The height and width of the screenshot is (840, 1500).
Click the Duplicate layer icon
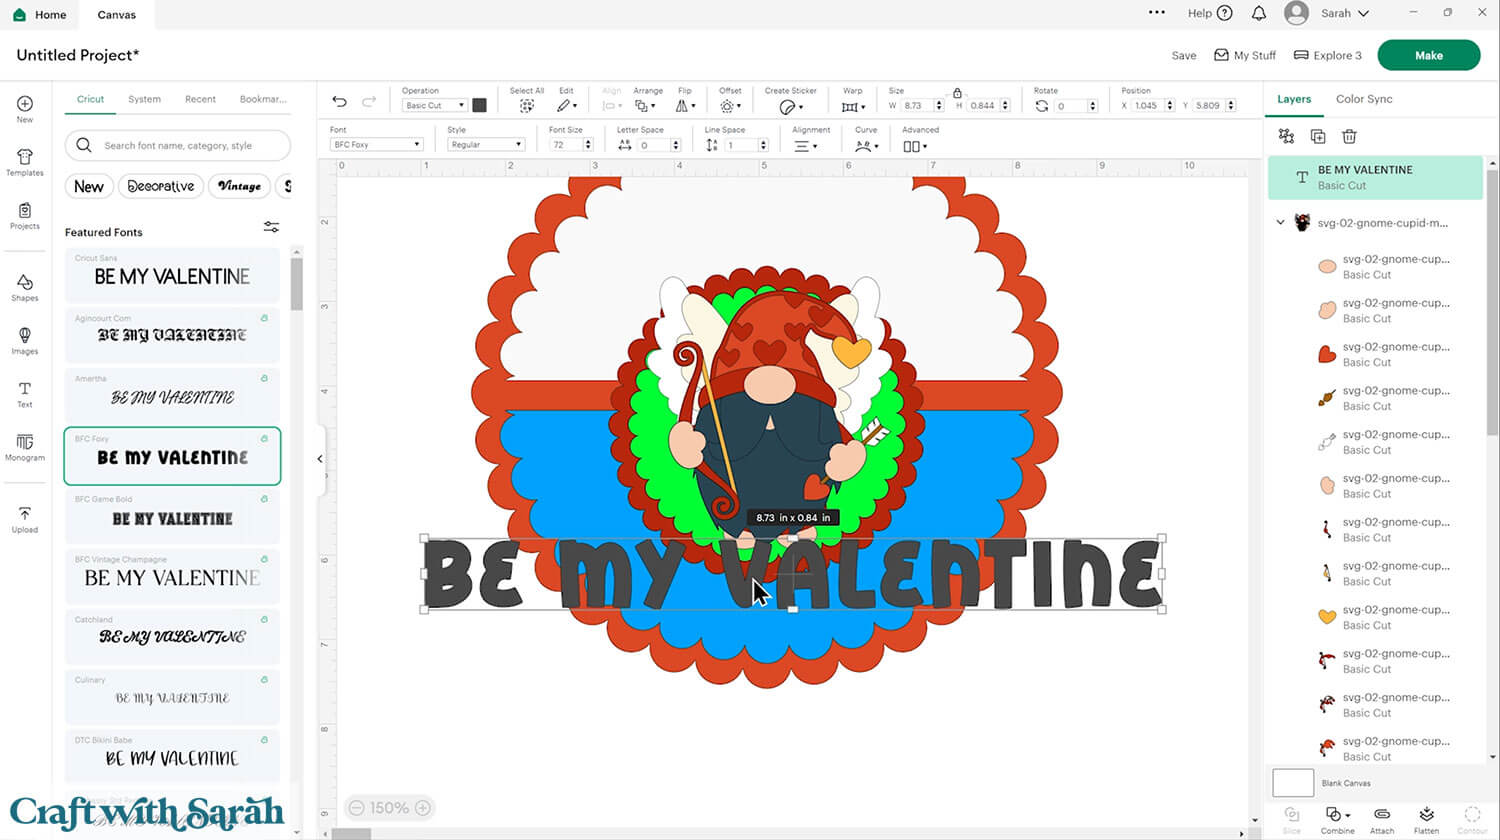[1318, 136]
